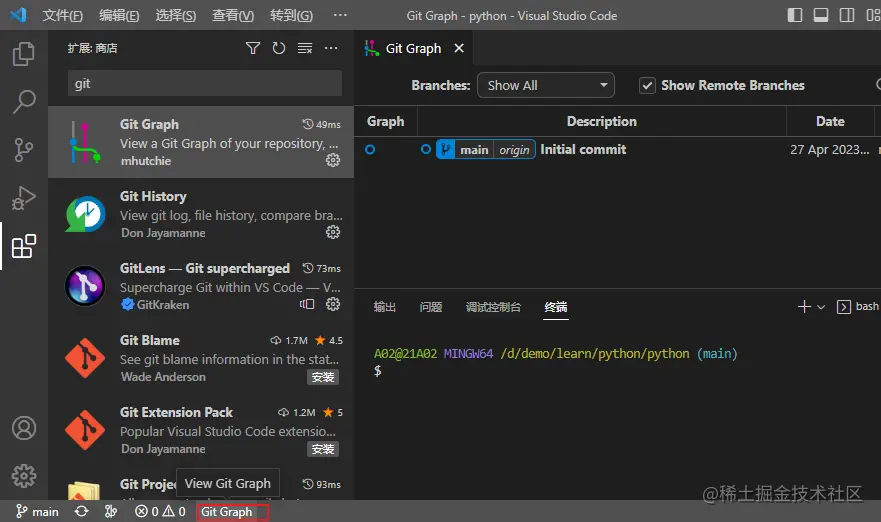The image size is (881, 522).
Task: Click the main branch in status bar
Action: [37, 511]
